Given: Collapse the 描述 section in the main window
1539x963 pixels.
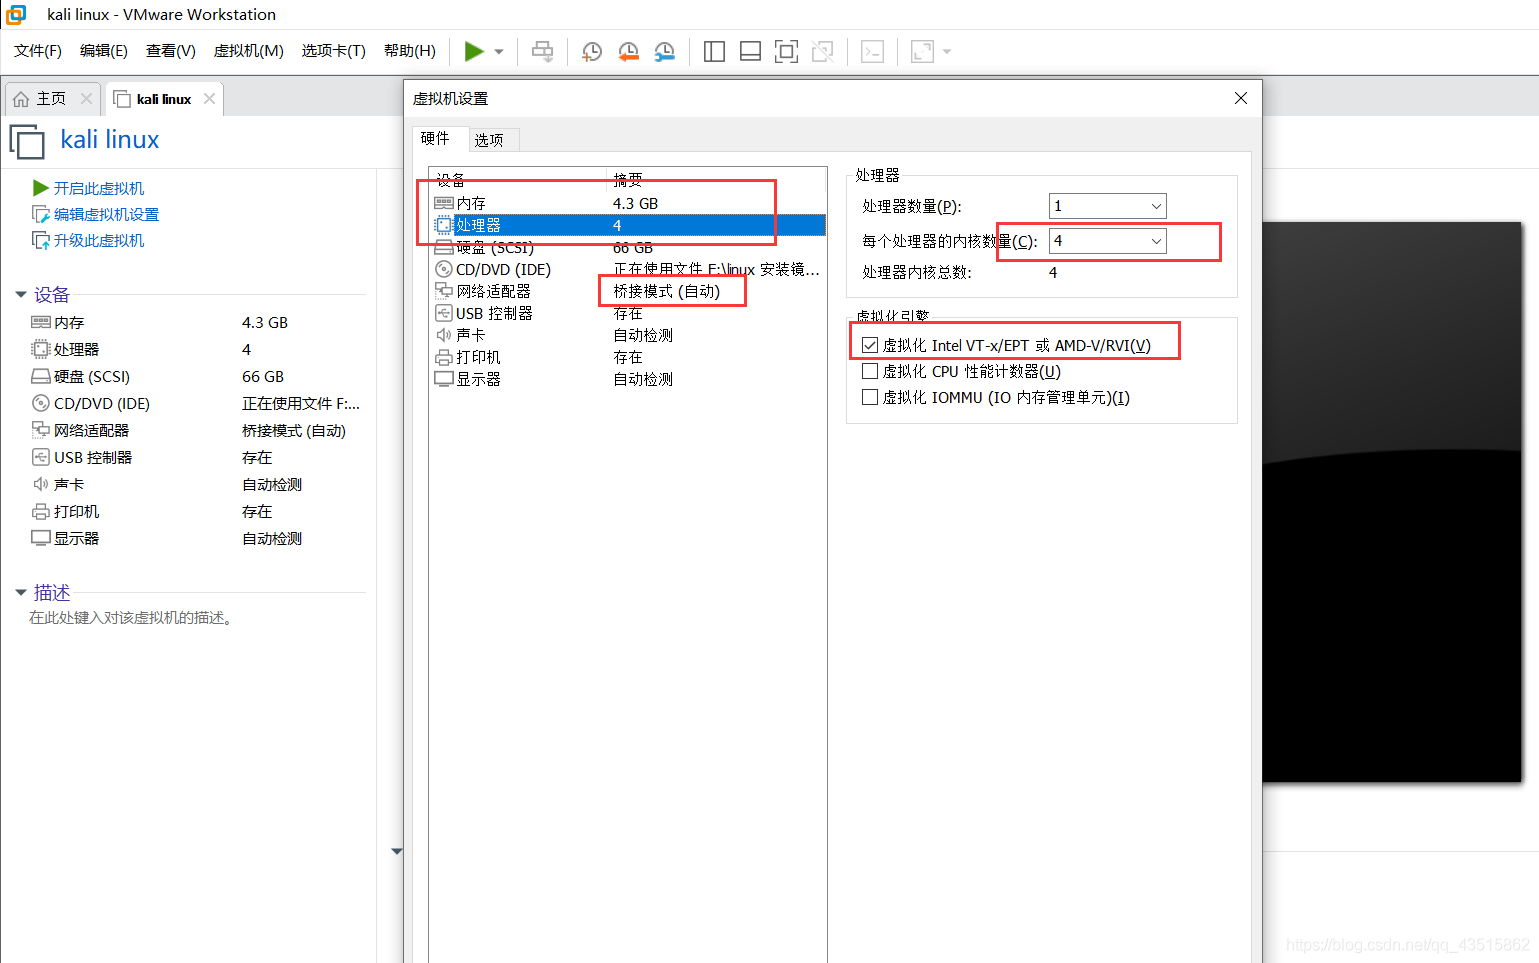Looking at the screenshot, I should (x=21, y=593).
